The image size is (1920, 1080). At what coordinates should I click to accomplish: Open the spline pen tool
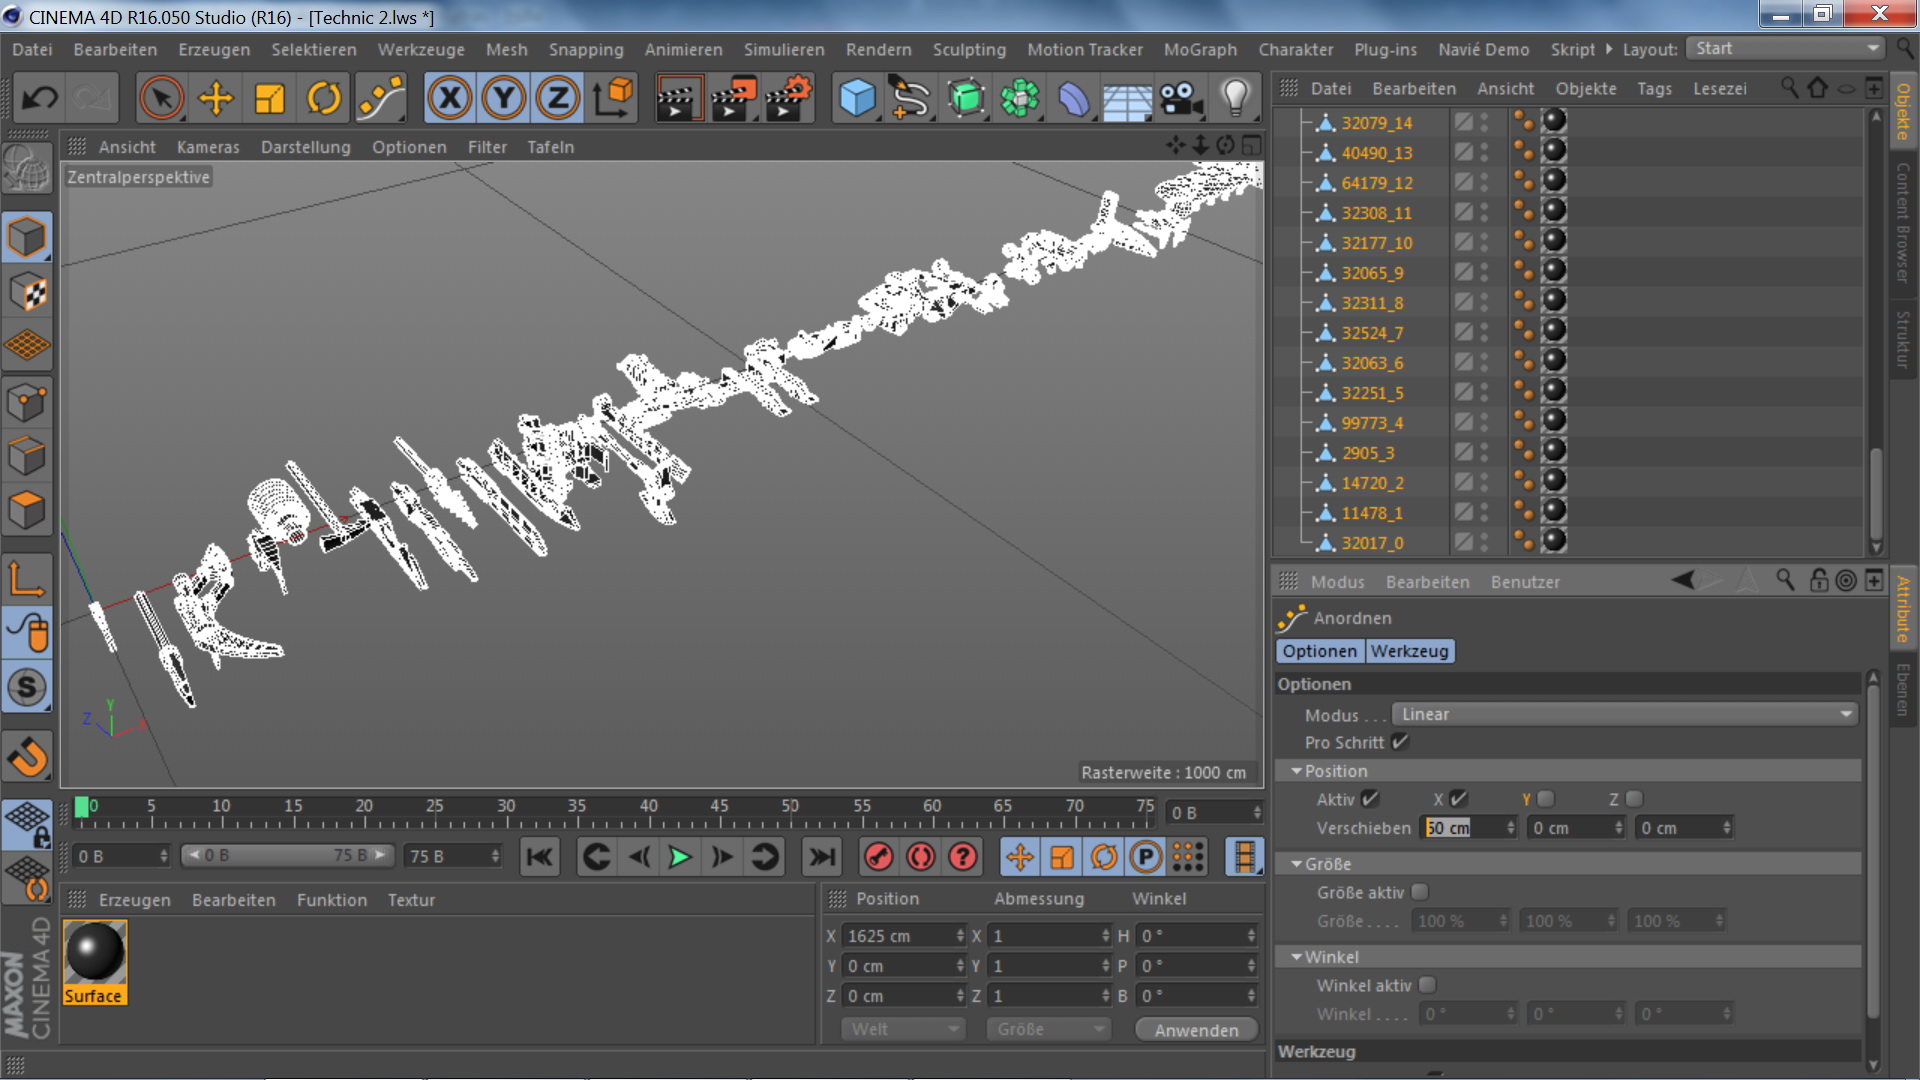pyautogui.click(x=910, y=98)
